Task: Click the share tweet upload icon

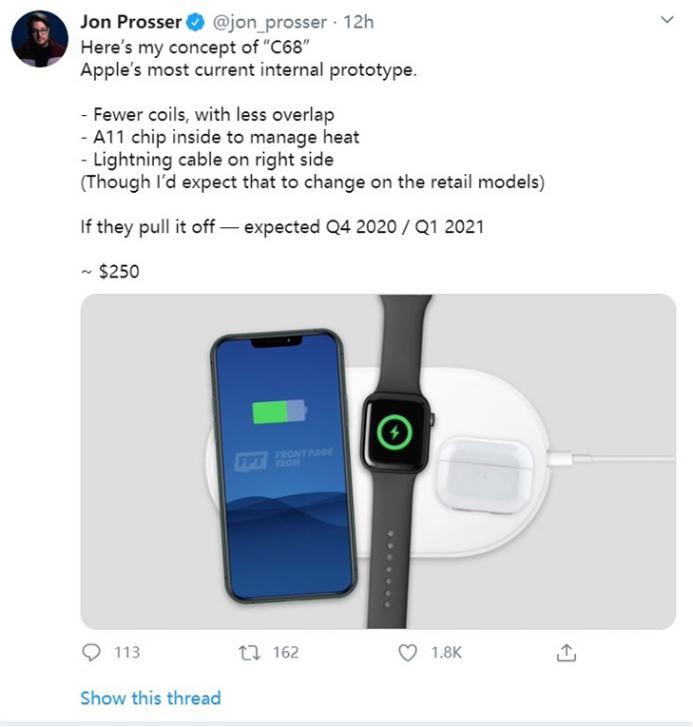Action: click(x=566, y=653)
